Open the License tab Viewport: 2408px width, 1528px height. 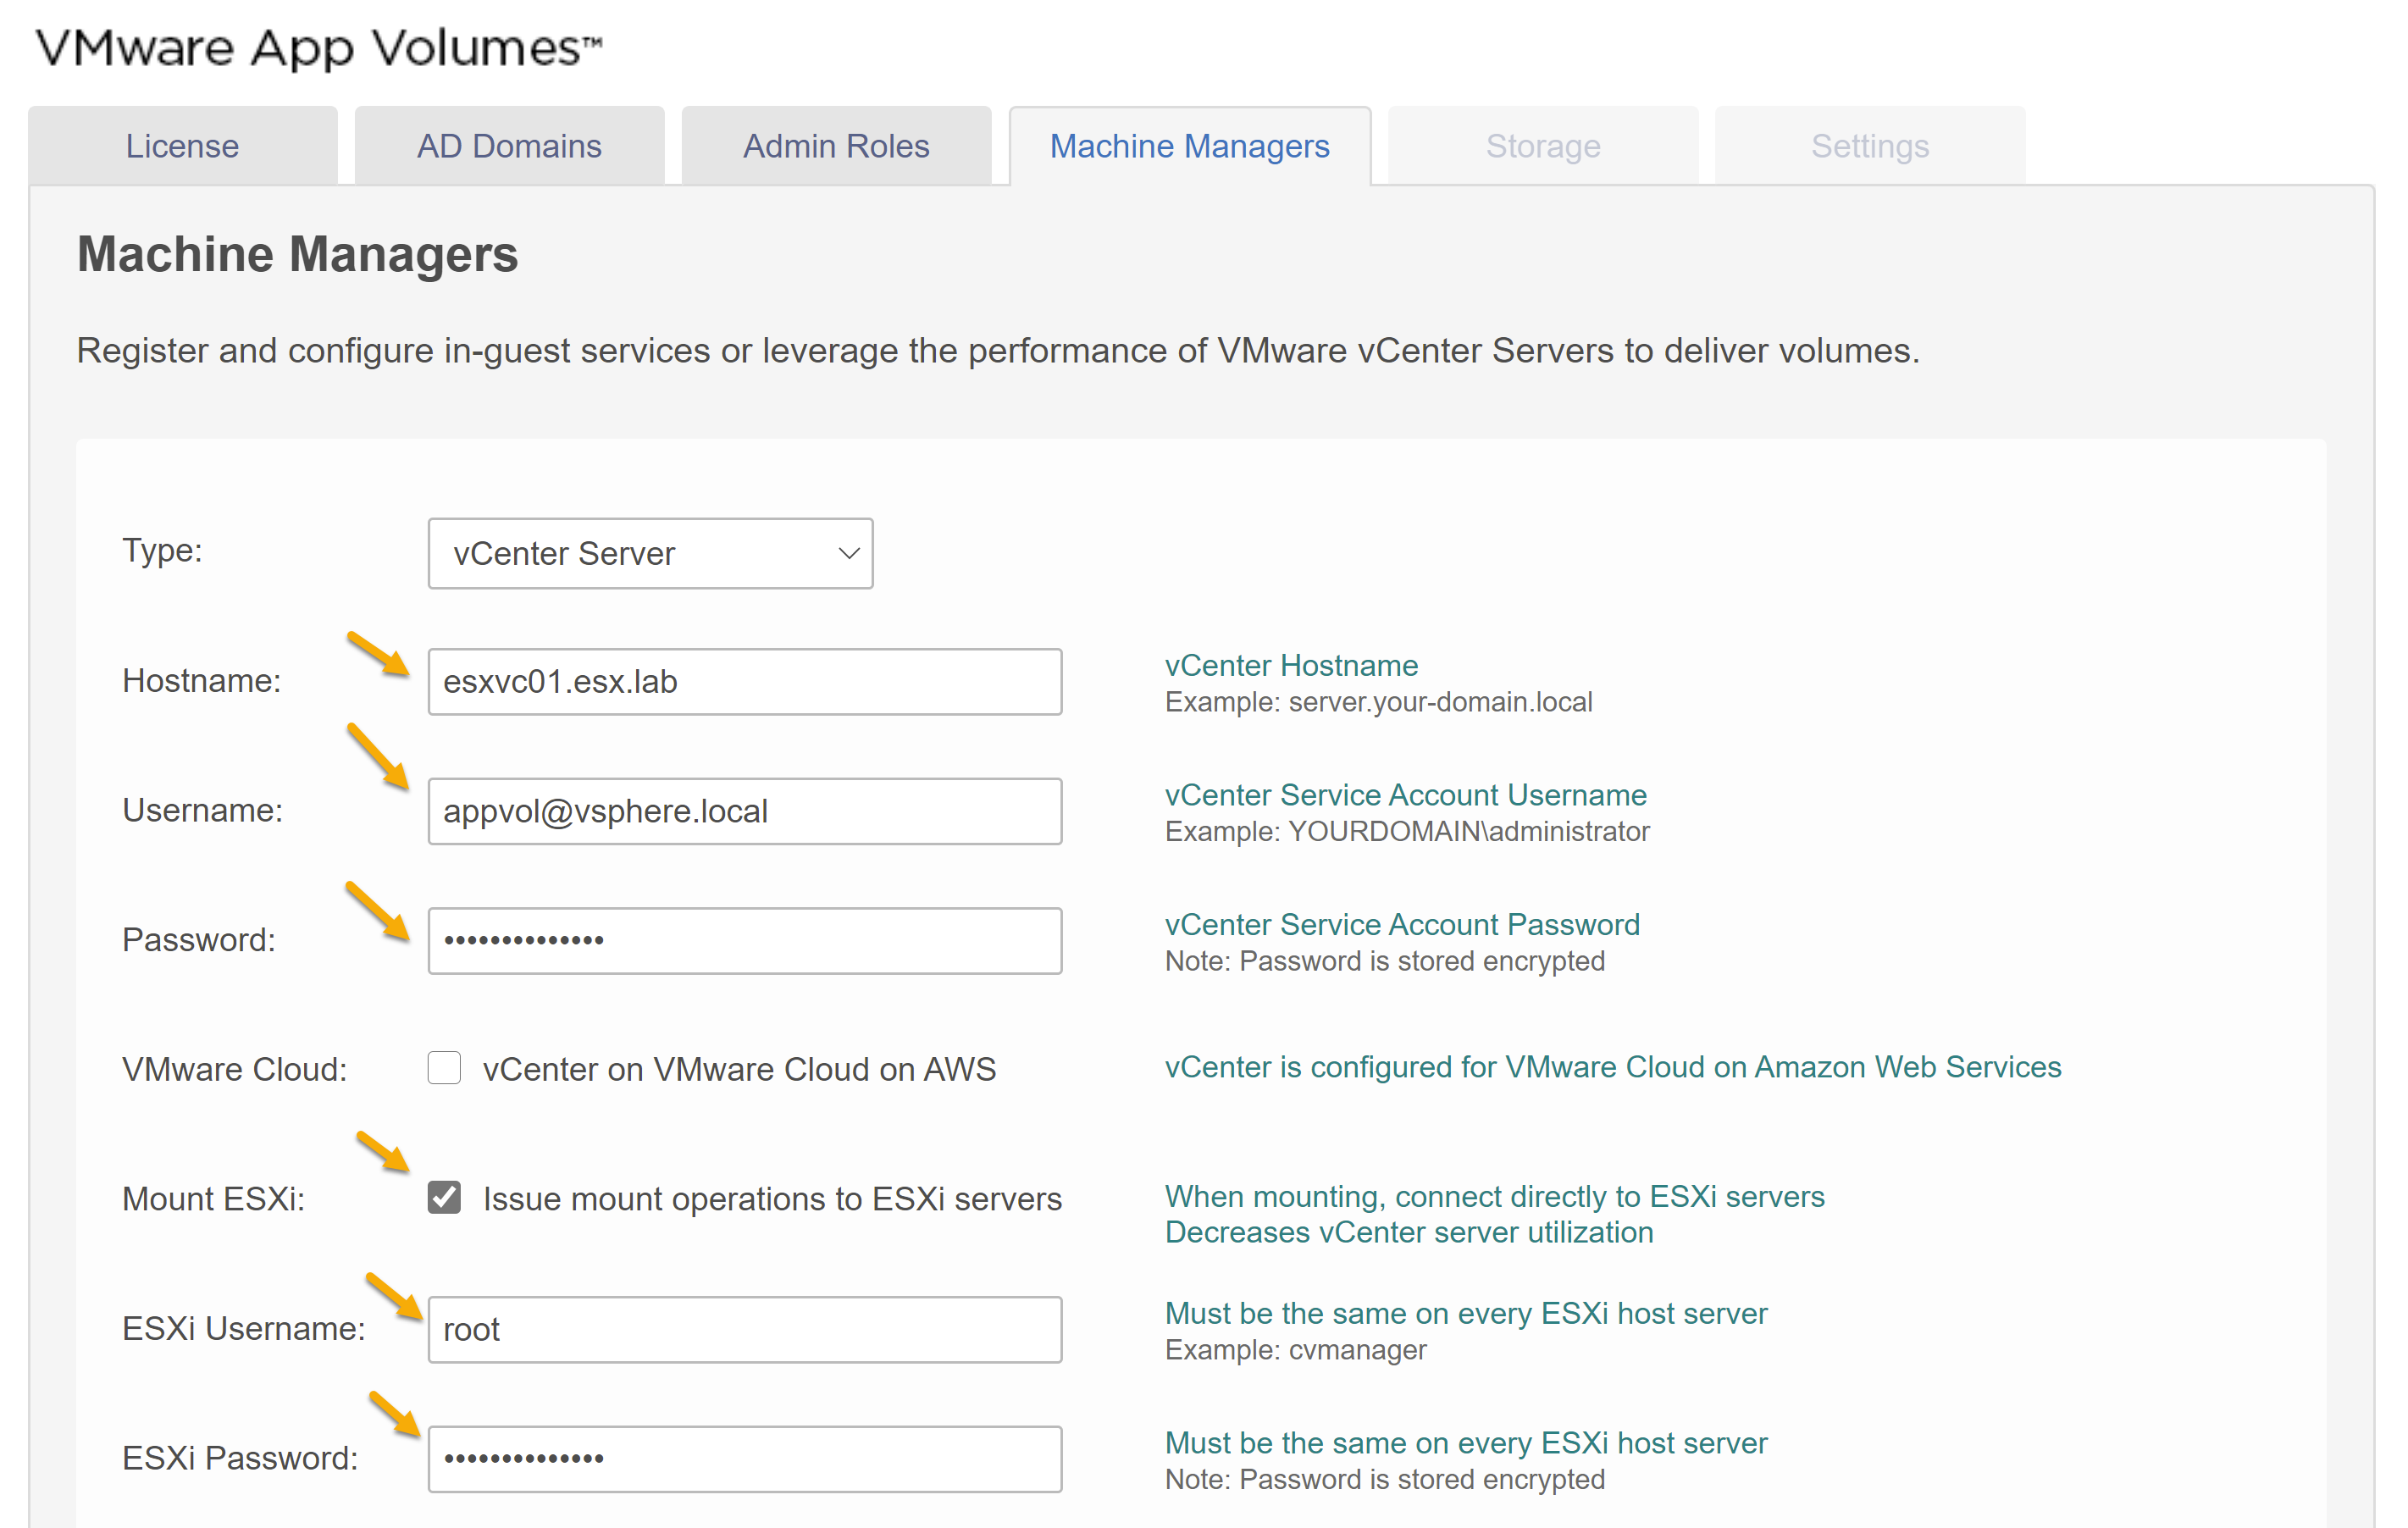click(182, 146)
